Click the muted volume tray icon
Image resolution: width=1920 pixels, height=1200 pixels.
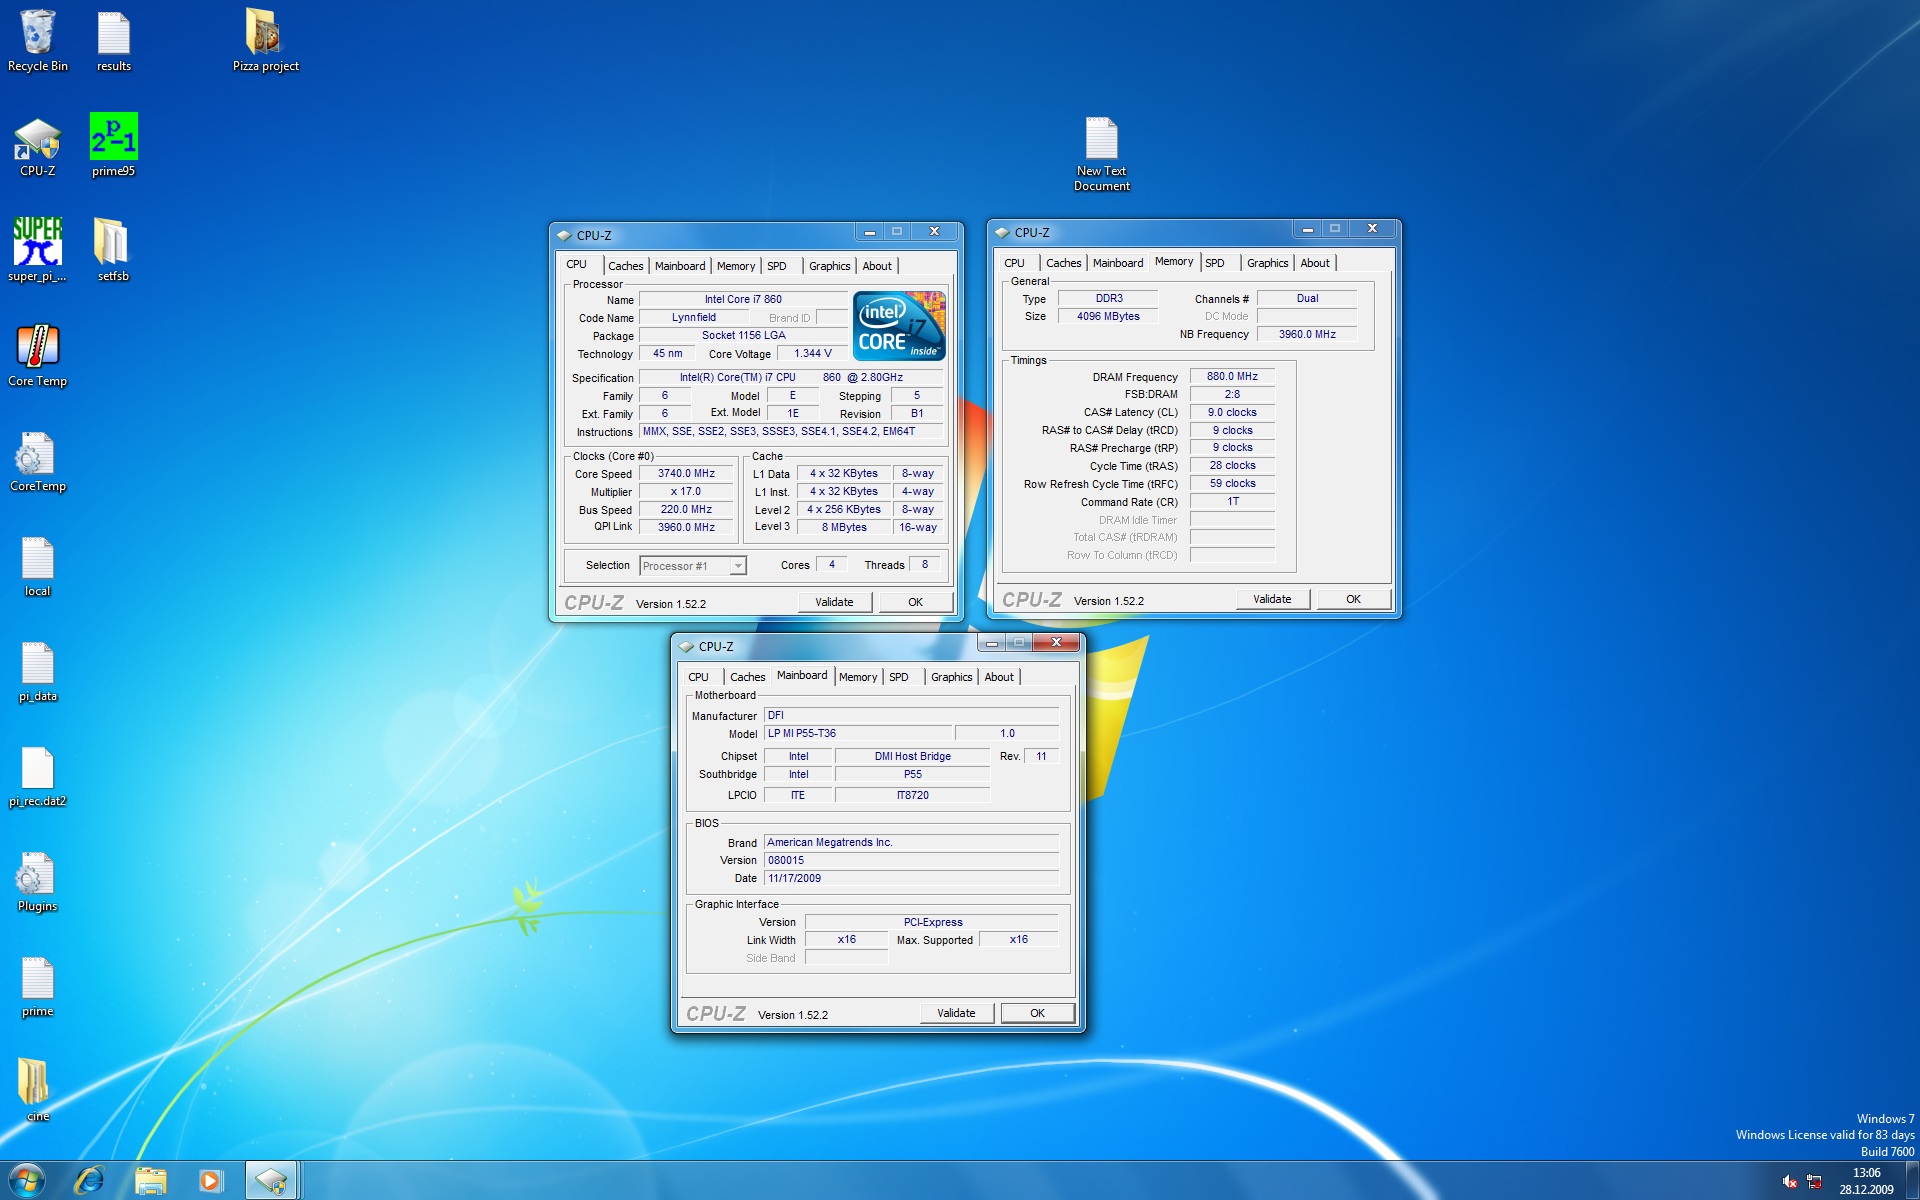tap(1789, 1182)
